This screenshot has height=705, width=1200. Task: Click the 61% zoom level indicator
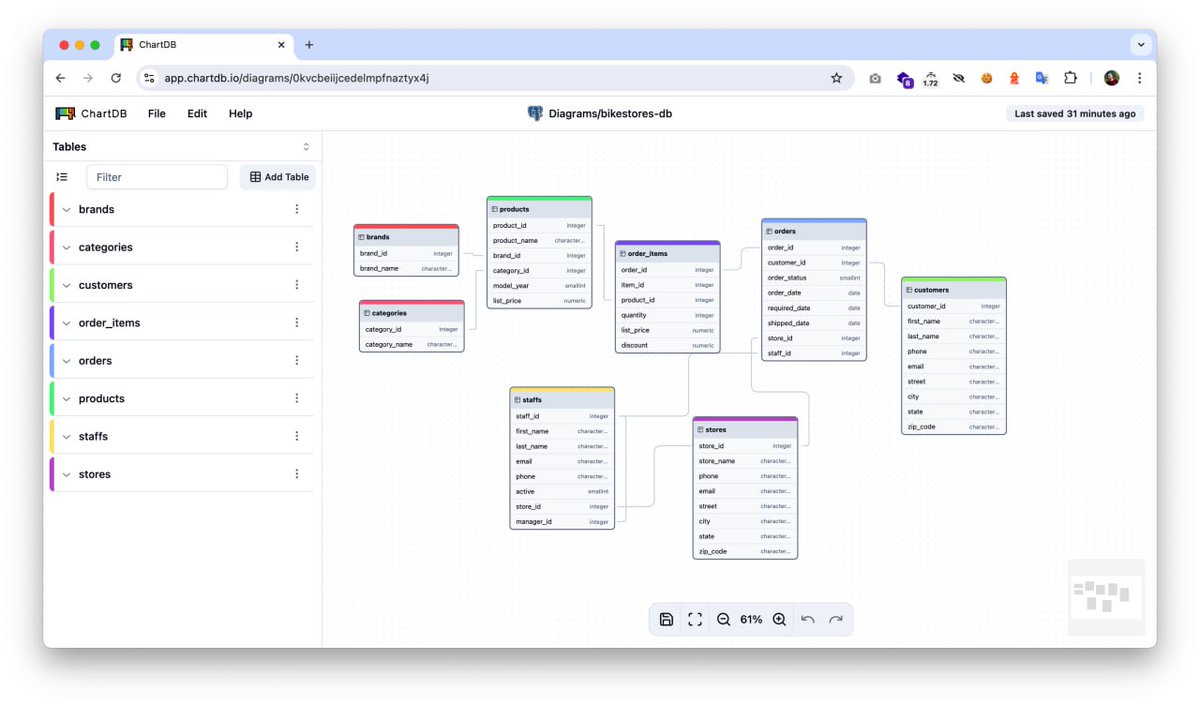click(751, 620)
